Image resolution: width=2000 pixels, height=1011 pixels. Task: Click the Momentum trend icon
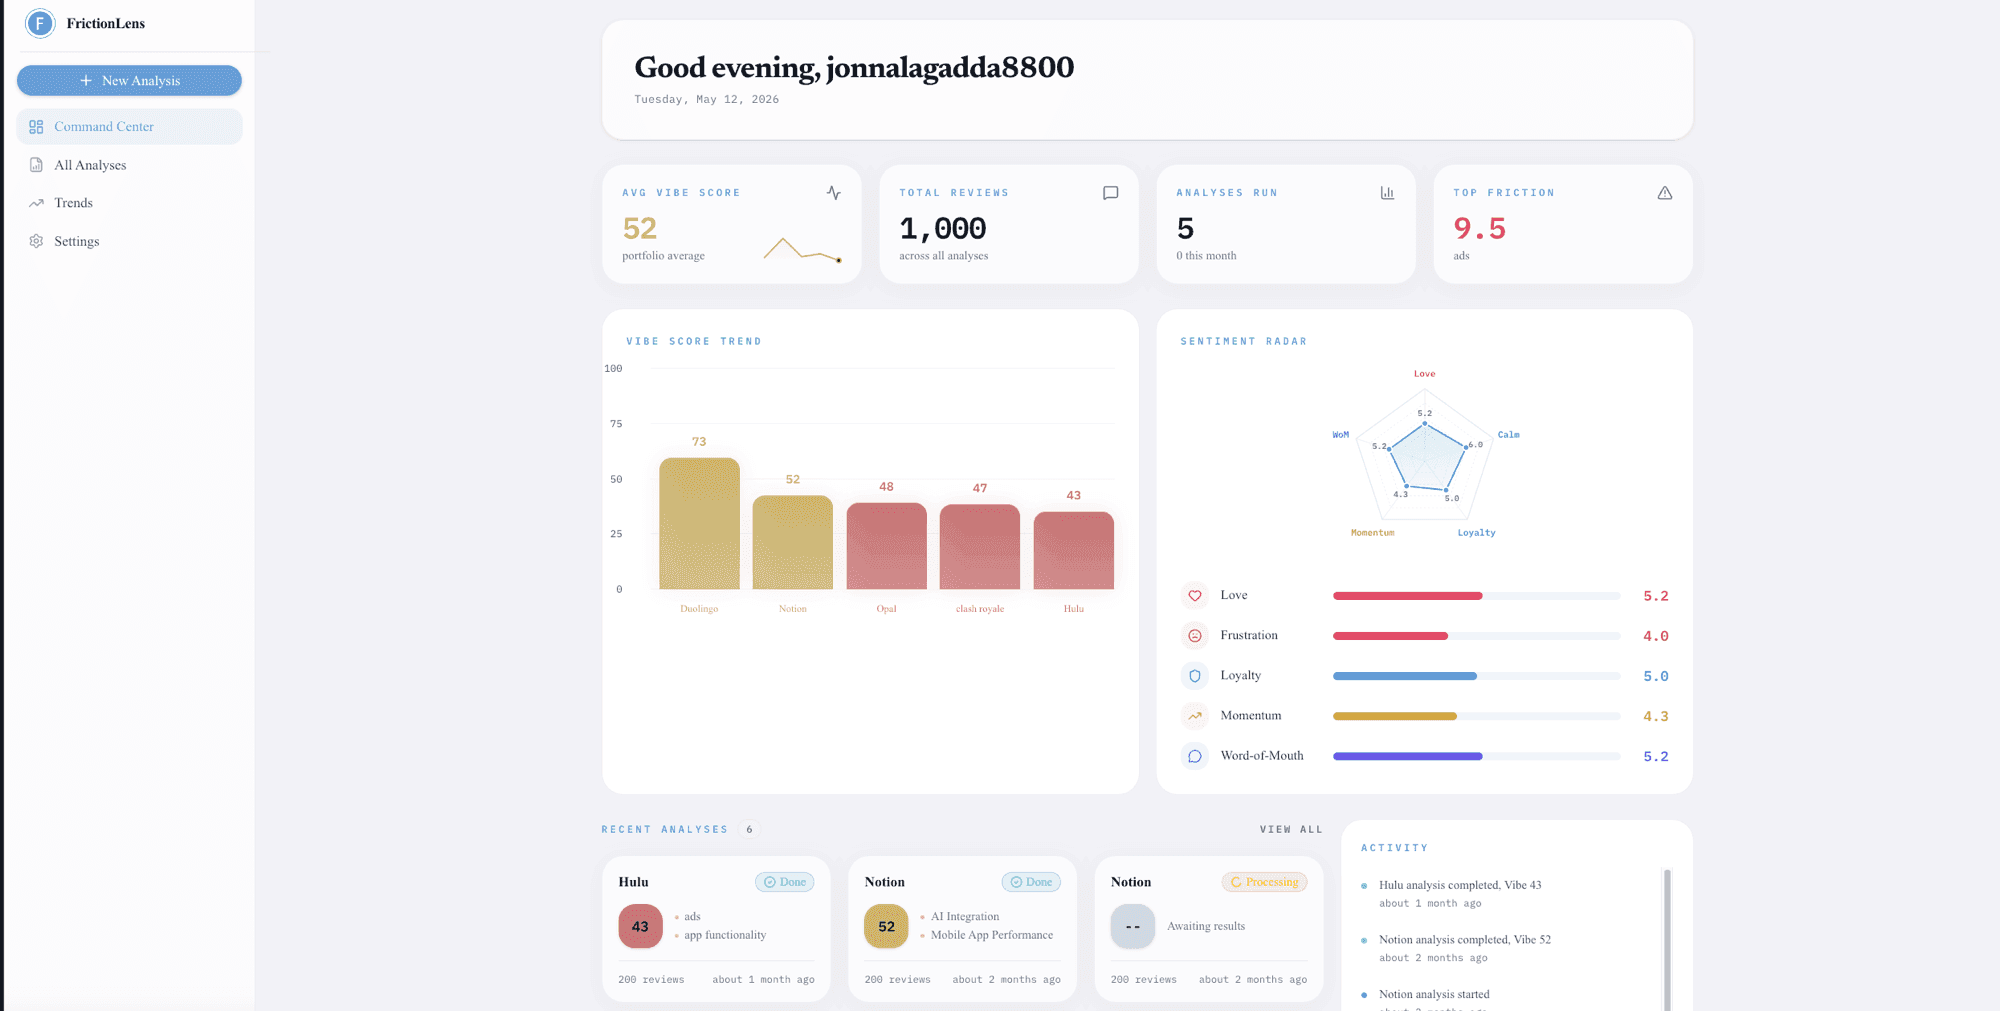point(1194,716)
